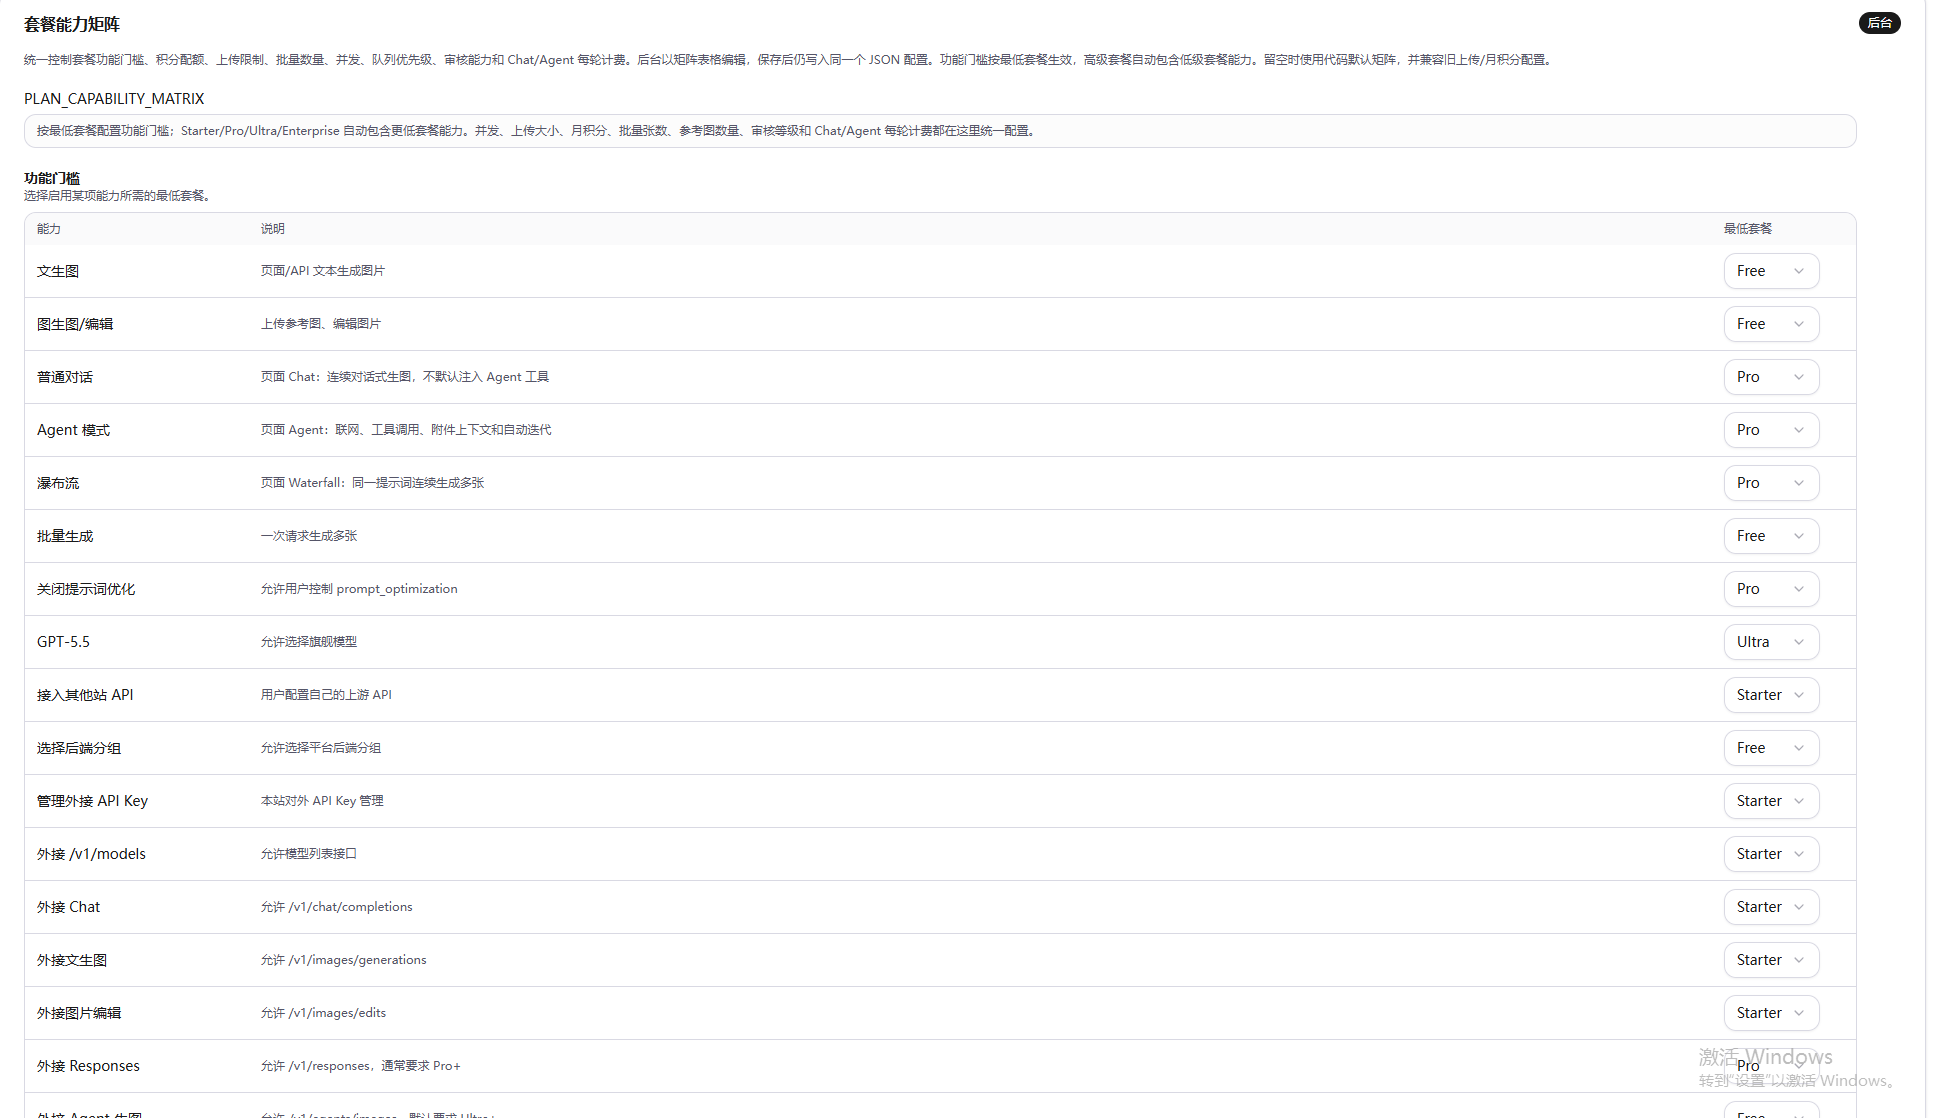Screen dimensions: 1941x1118
Task: Click the 允许用户控制 prompt_optimization description
Action: point(359,589)
